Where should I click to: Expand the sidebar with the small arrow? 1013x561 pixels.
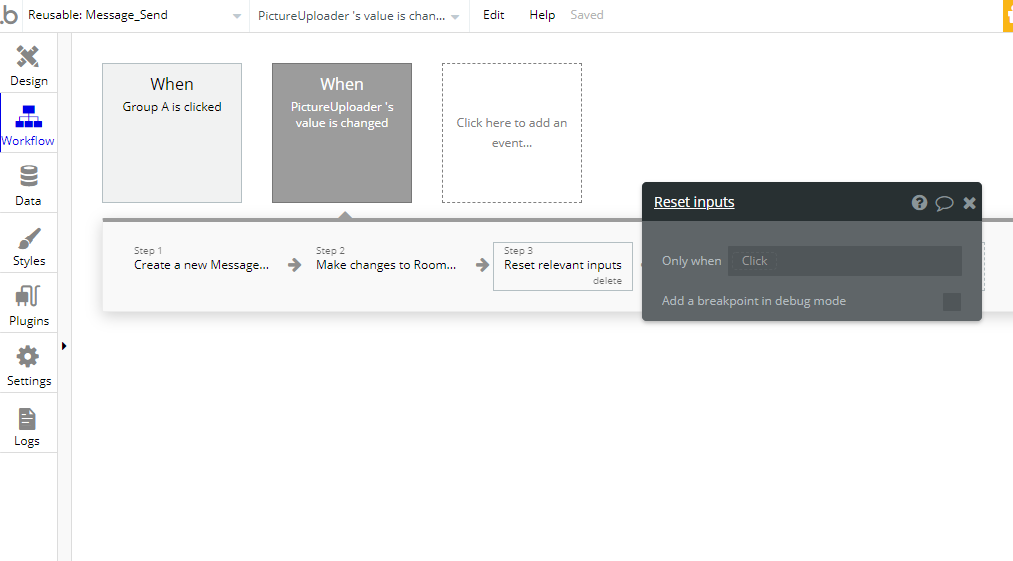[64, 346]
